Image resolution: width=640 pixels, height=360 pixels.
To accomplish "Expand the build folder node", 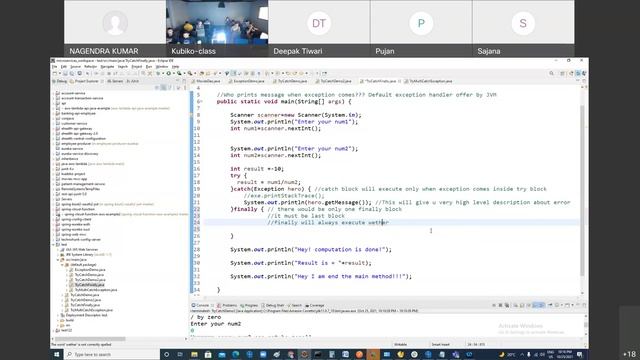I will point(58,320).
